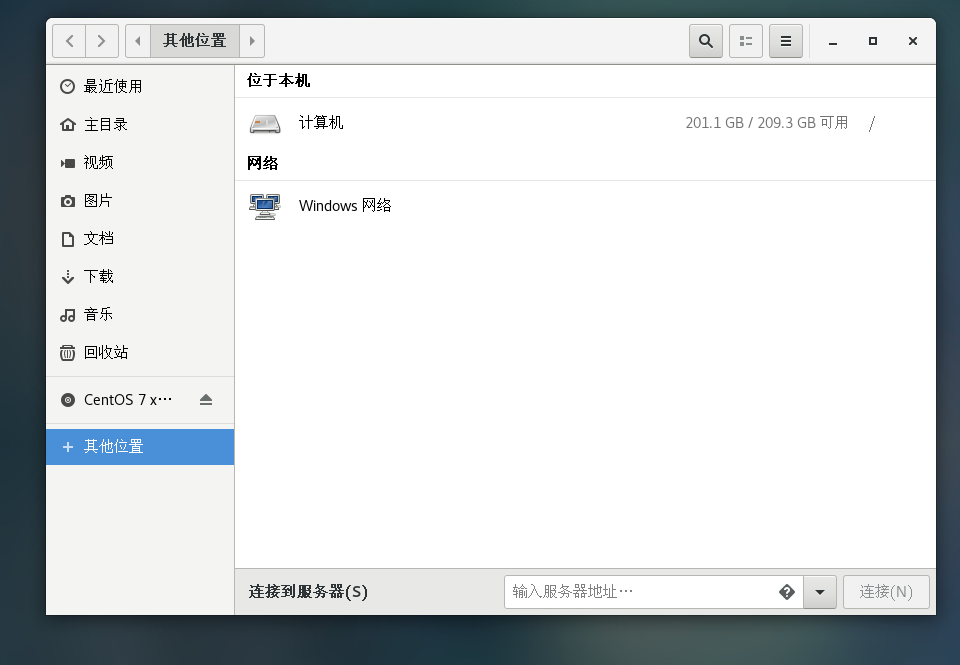
Task: Close the file manager window
Action: [x=913, y=41]
